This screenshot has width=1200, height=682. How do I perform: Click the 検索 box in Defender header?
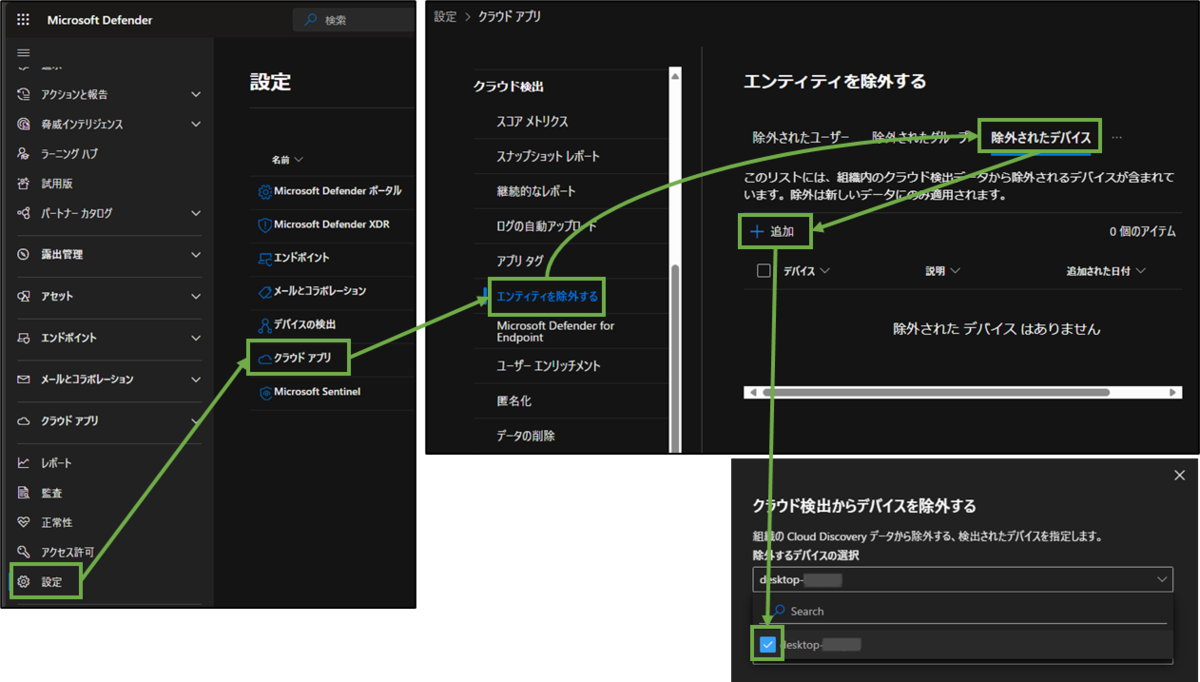[x=353, y=20]
